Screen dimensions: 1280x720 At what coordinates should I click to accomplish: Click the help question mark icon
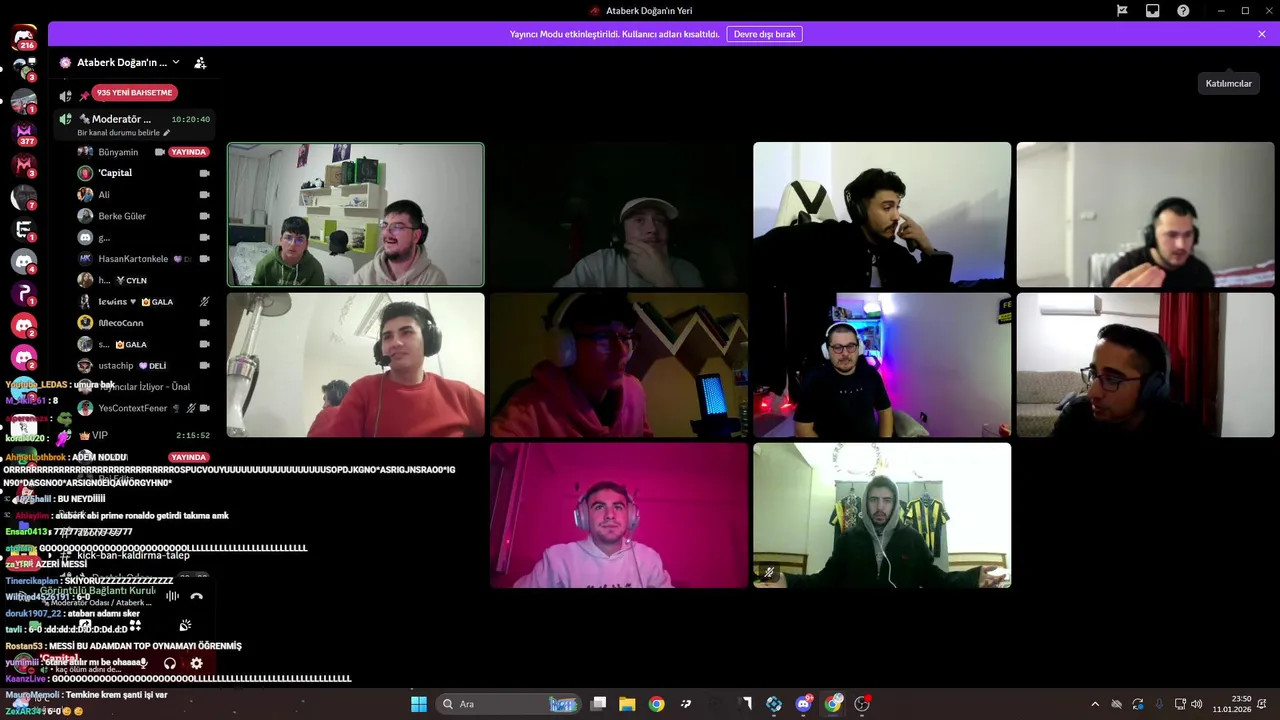click(x=1183, y=11)
